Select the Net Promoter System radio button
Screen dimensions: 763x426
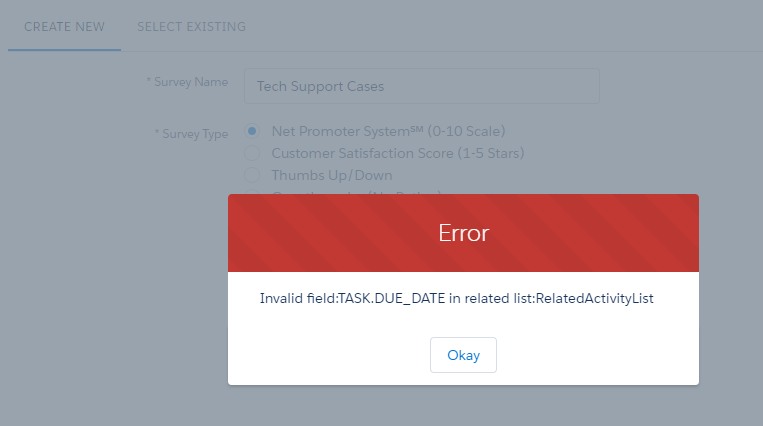tap(252, 131)
